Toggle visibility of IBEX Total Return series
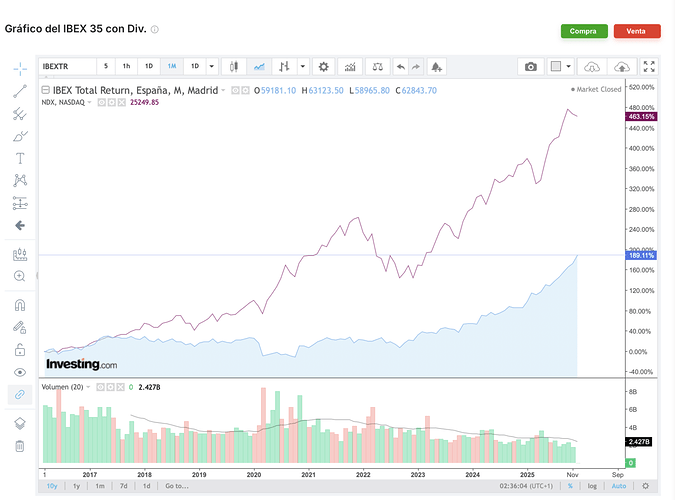This screenshot has height=500, width=675. (x=235, y=90)
